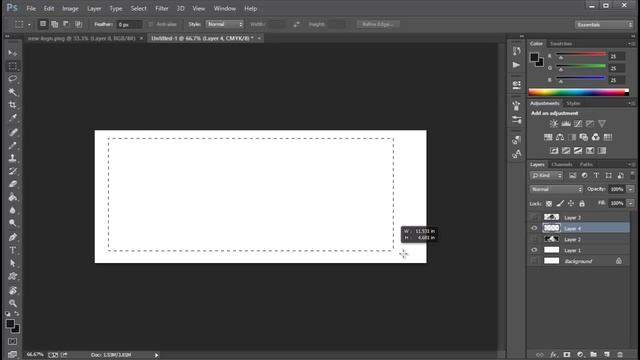Select the Path Selection tool
Screen dimensions: 640x360
13,263
